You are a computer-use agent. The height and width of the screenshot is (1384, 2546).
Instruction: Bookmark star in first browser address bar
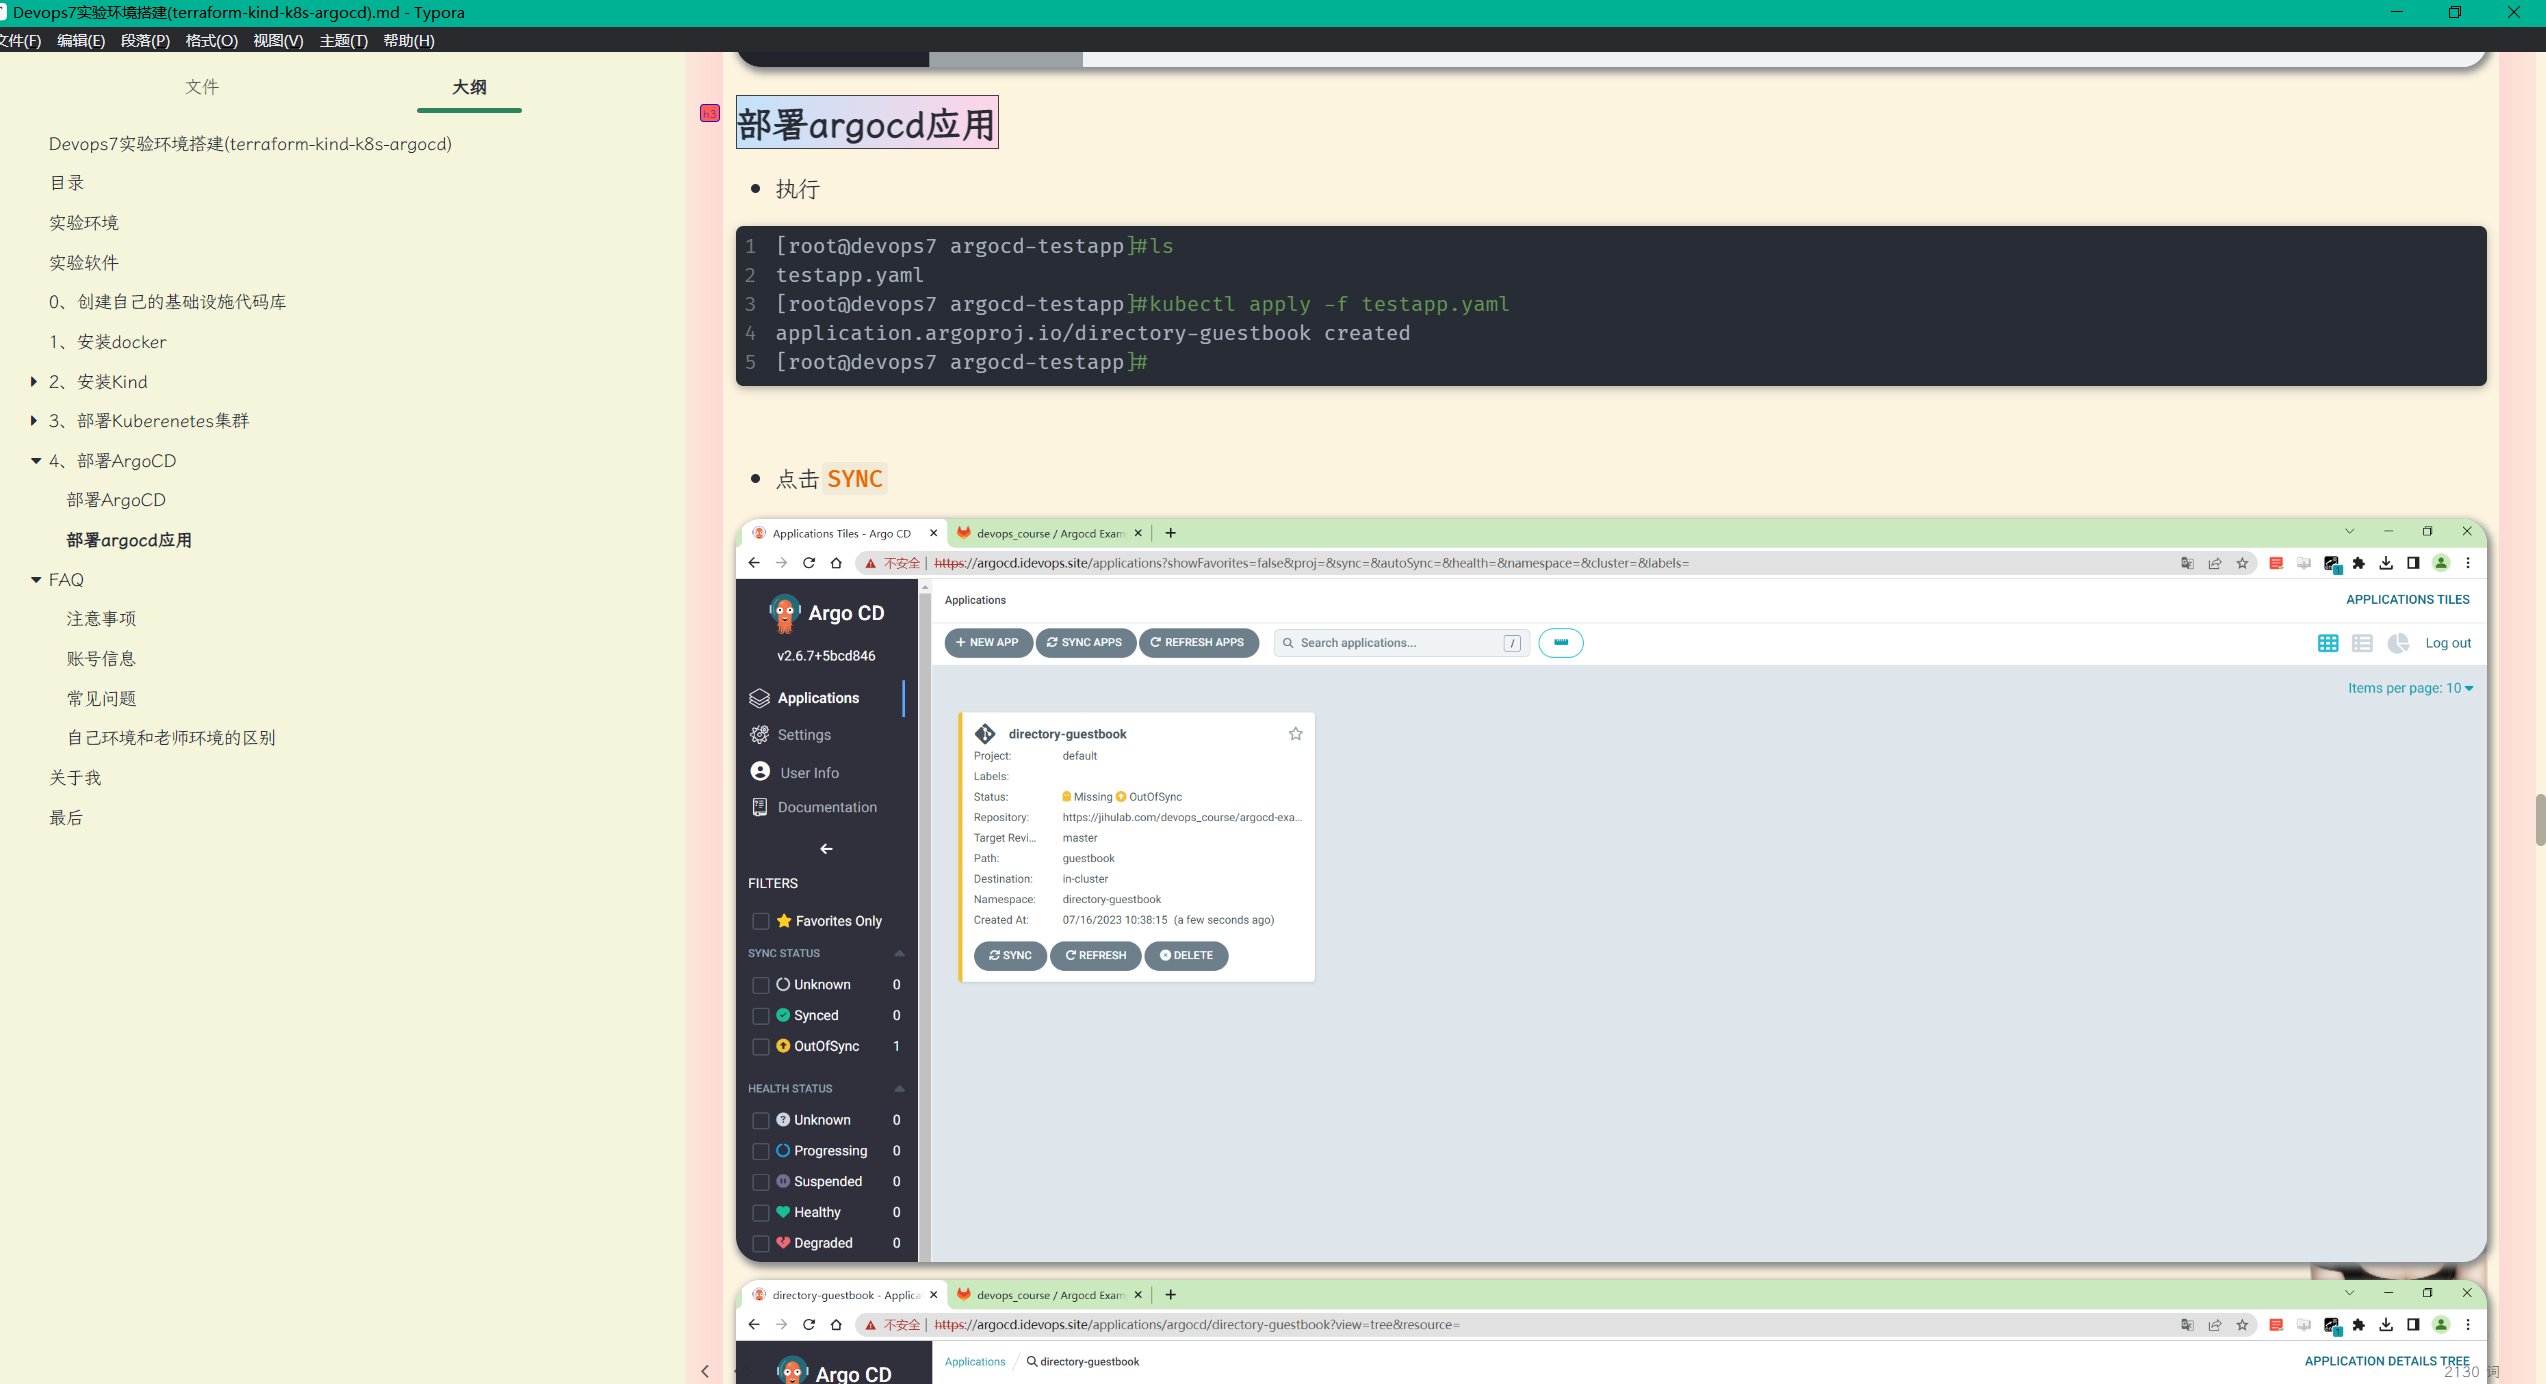[2243, 563]
